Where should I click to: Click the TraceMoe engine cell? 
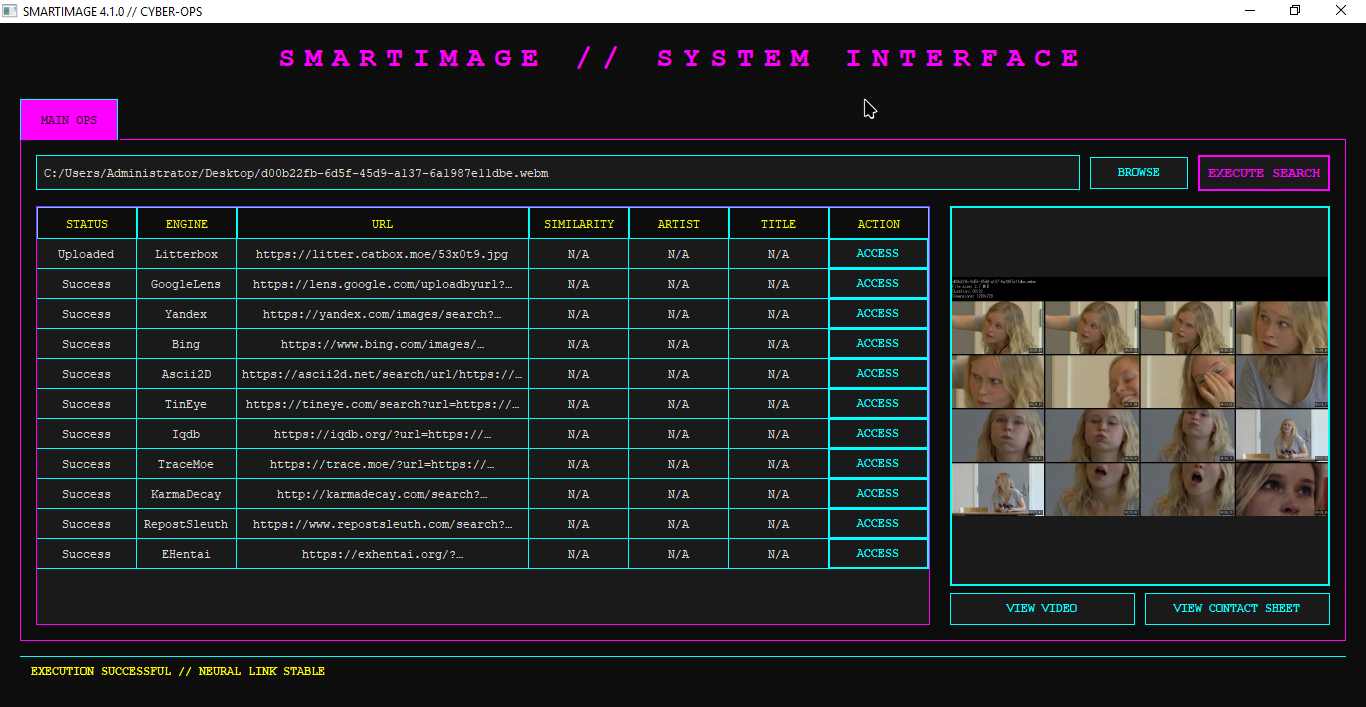187,464
